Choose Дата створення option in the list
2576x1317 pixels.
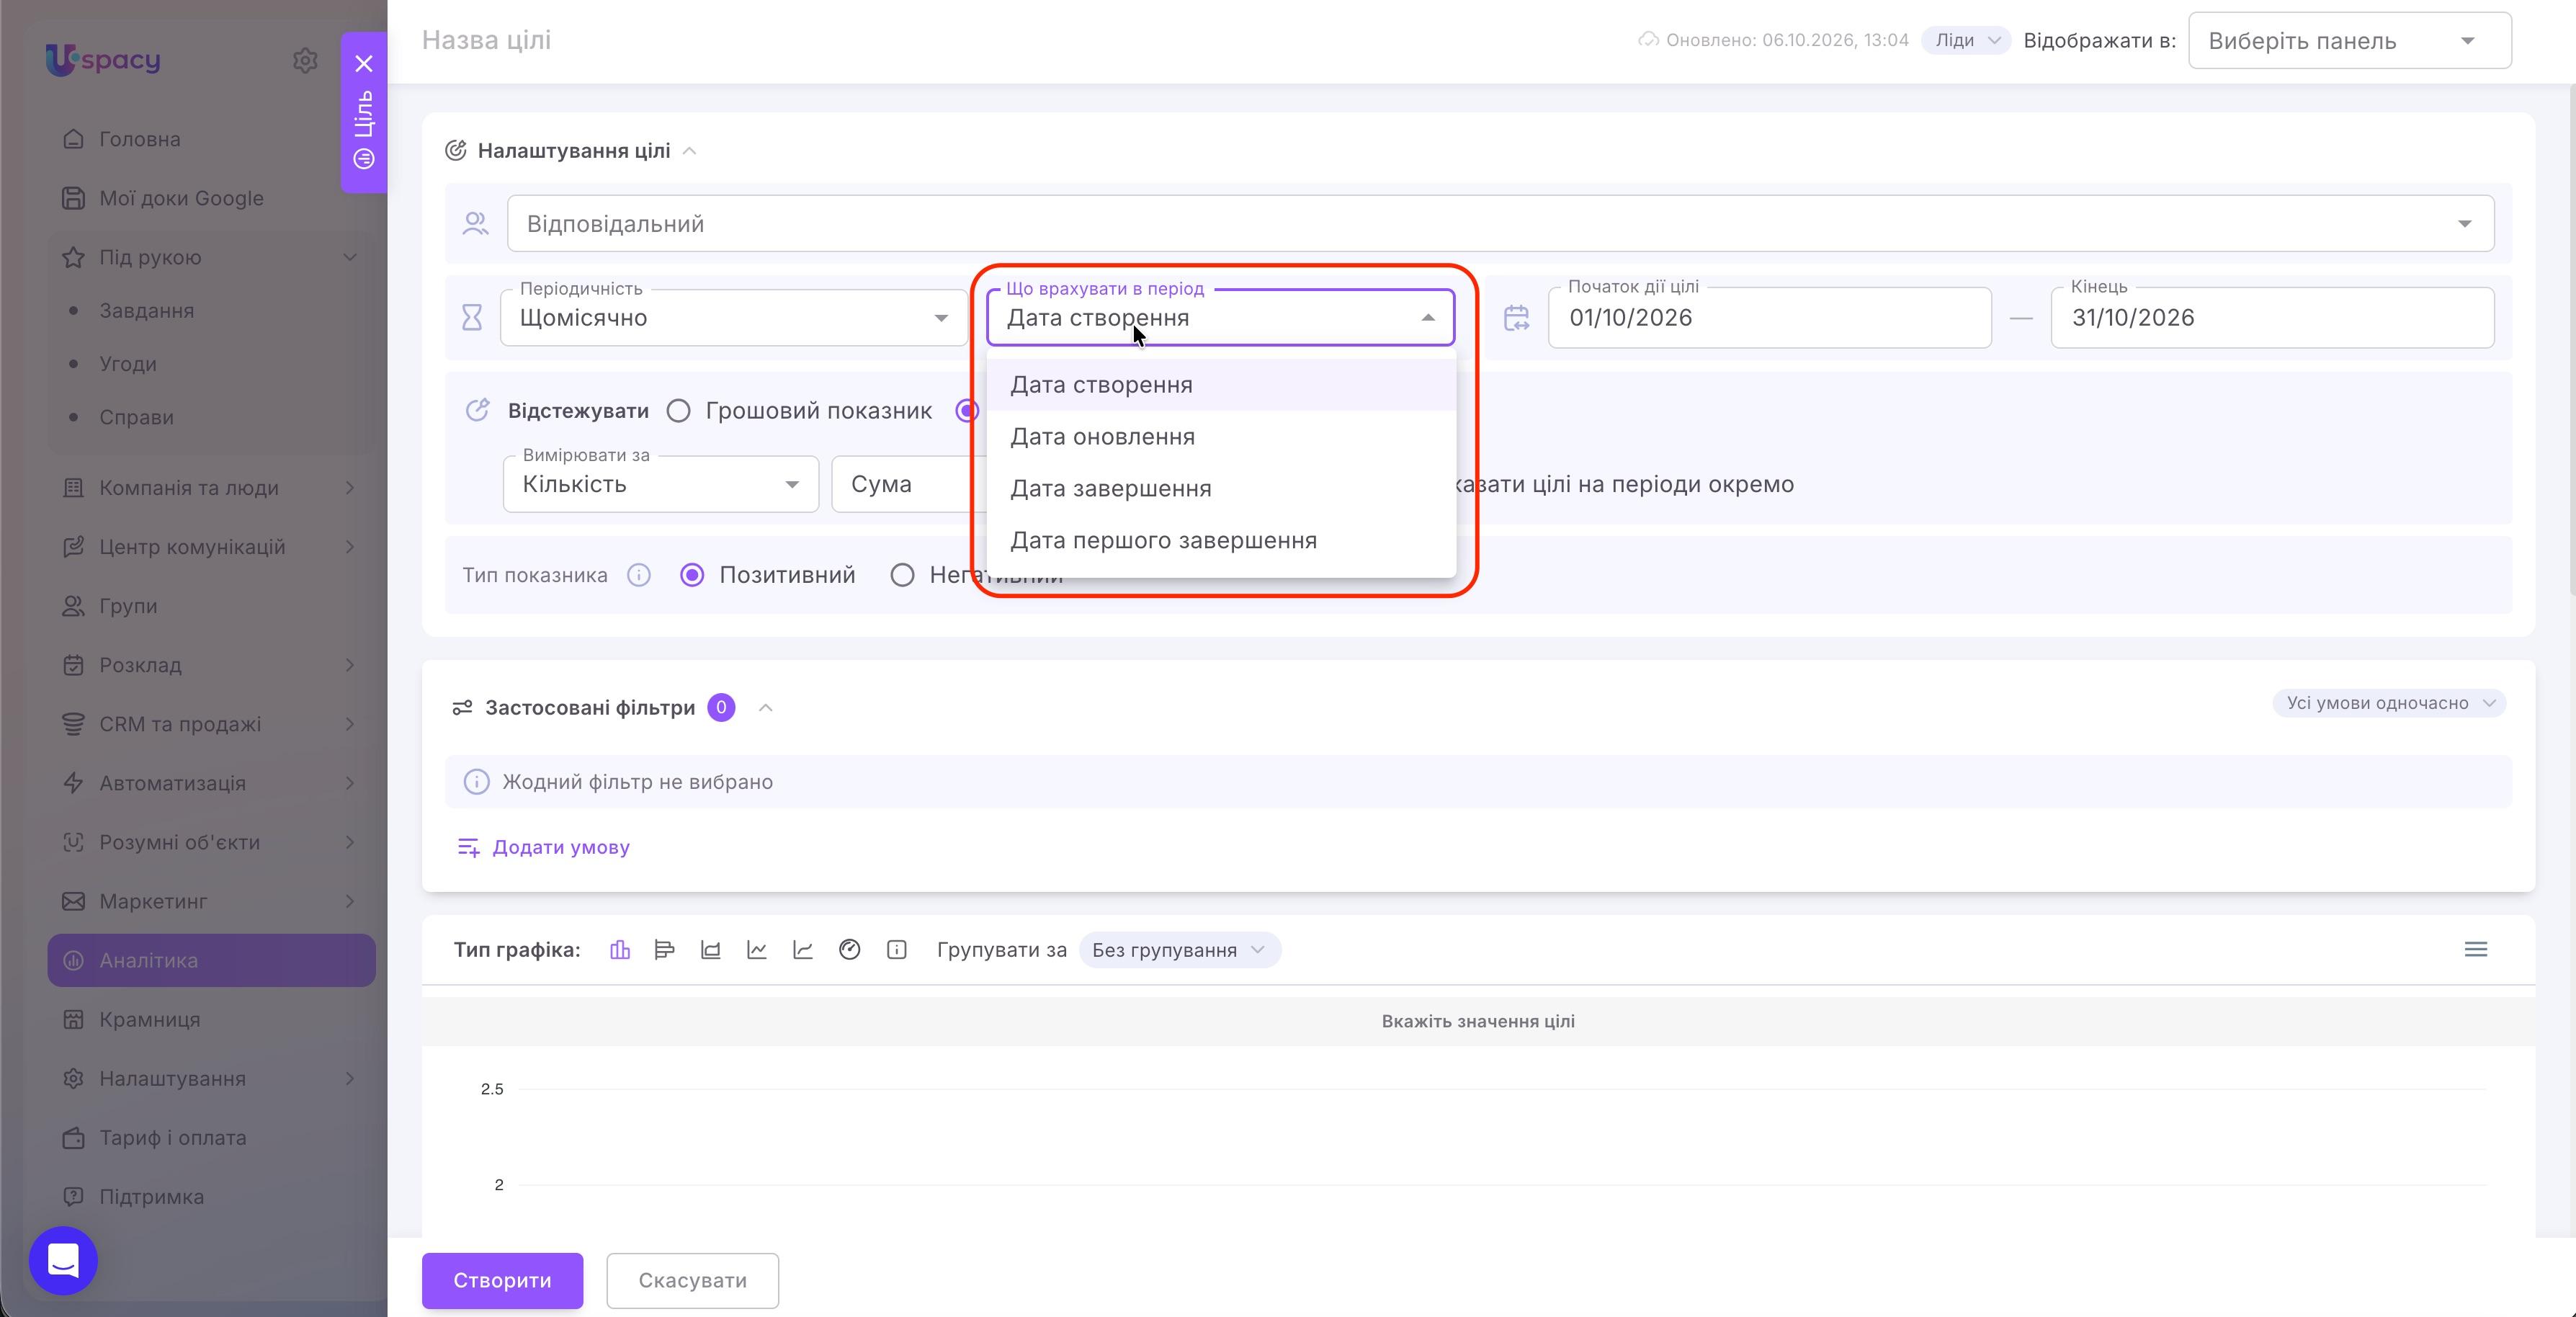[1221, 385]
